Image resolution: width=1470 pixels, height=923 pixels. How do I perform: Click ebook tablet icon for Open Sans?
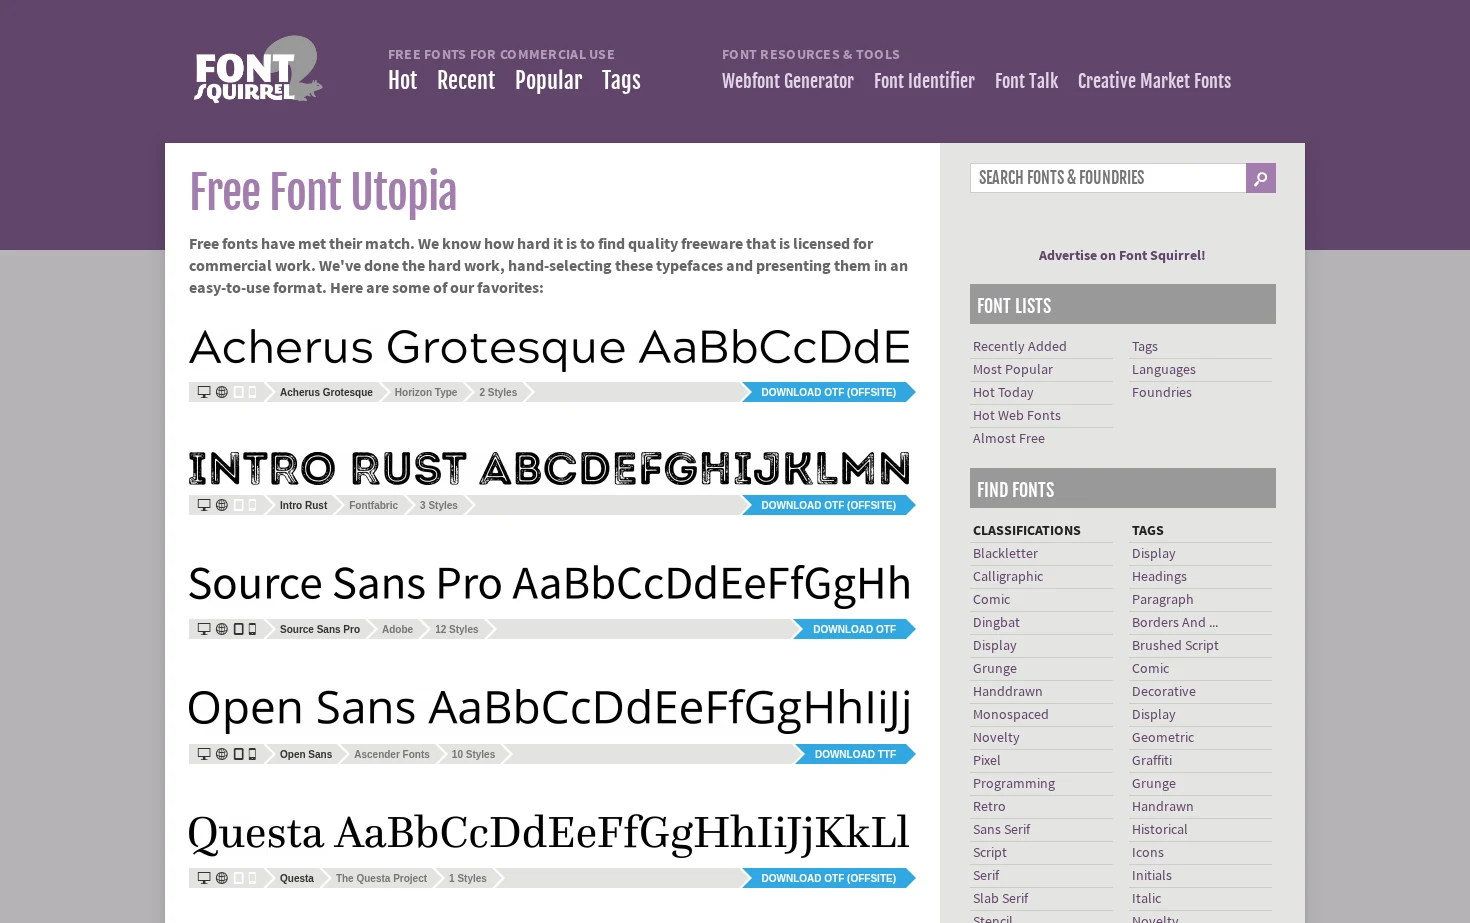(x=239, y=754)
